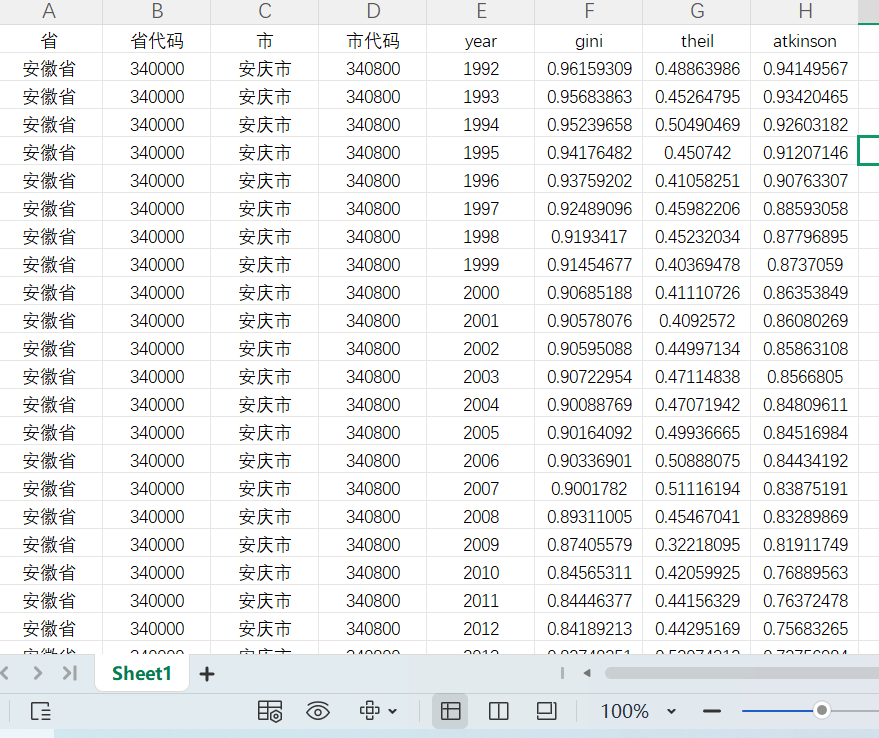Select column F header
Image resolution: width=879 pixels, height=738 pixels.
(589, 12)
